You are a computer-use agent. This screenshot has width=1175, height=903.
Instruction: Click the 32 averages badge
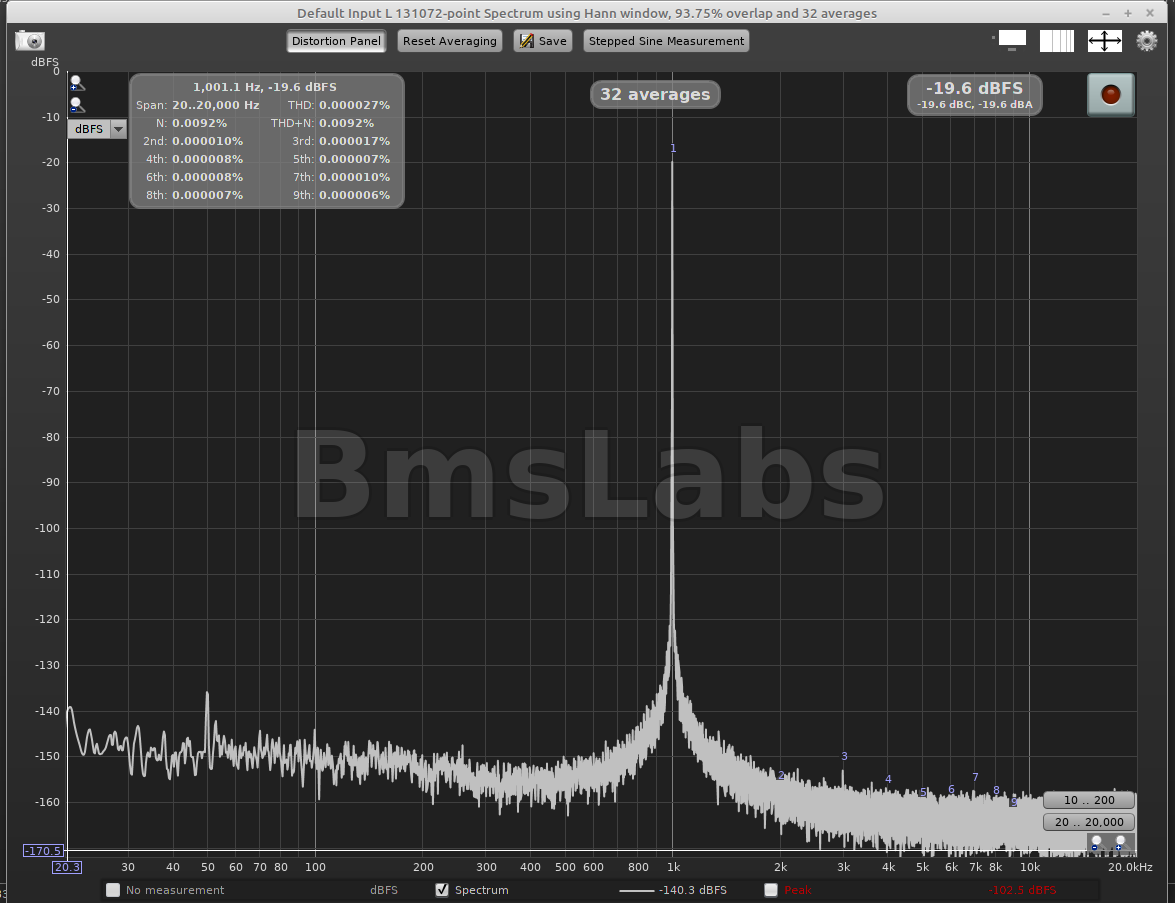tap(655, 94)
